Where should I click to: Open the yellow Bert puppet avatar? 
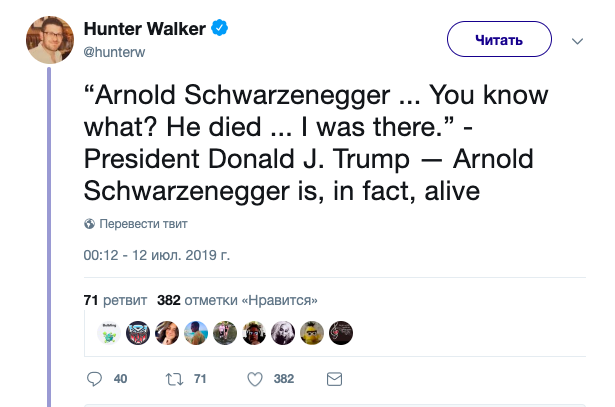(x=312, y=333)
